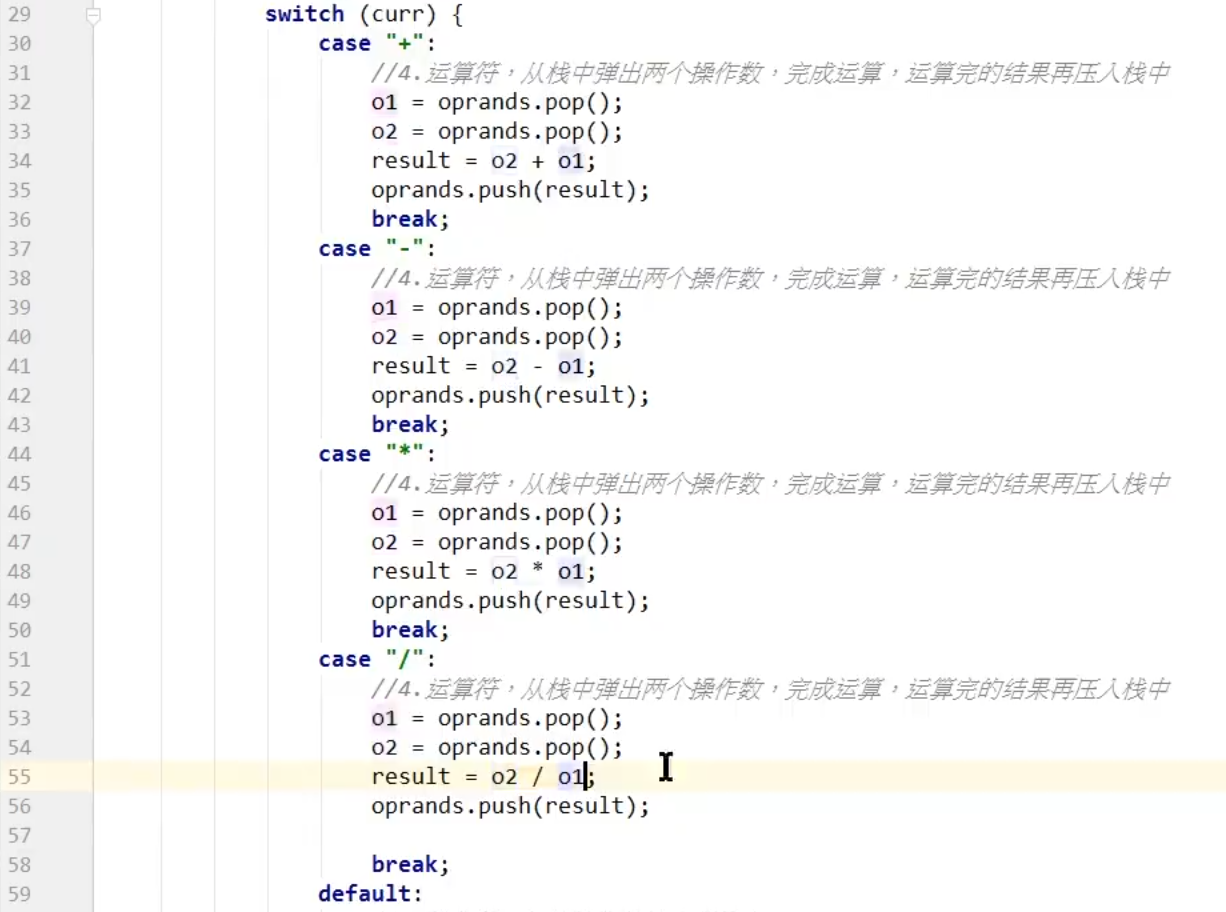Click 'o1 = oprands.pop();' on line 46
The width and height of the screenshot is (1226, 912).
tap(497, 513)
